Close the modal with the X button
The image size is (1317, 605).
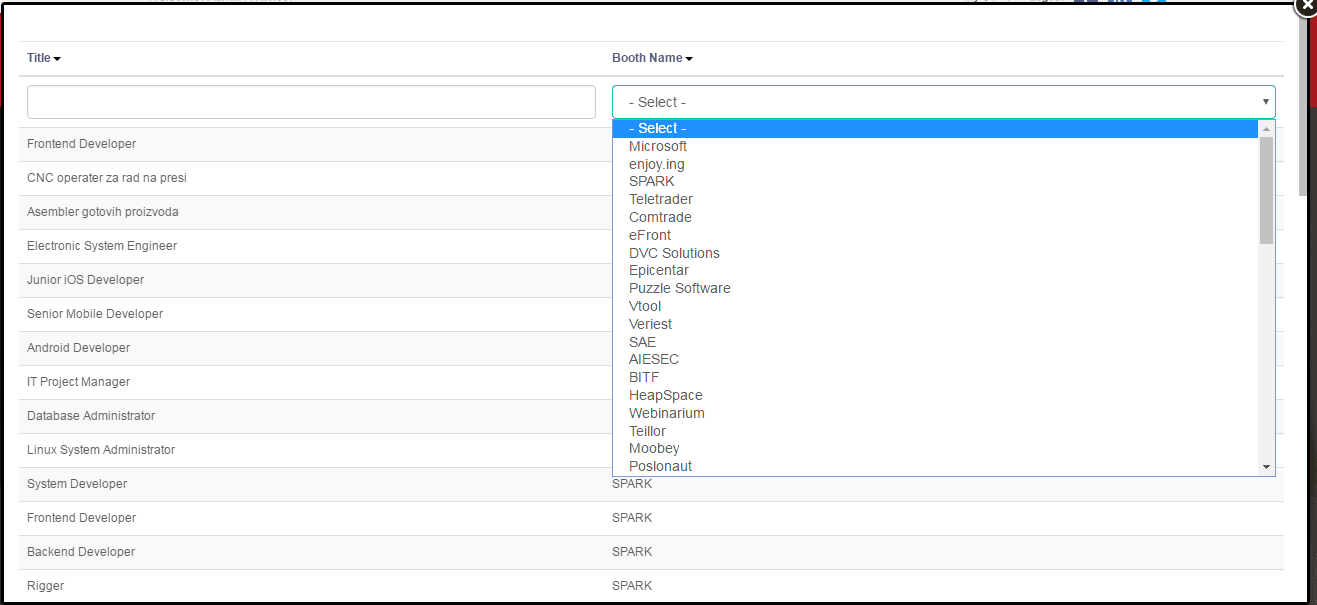pos(1306,6)
